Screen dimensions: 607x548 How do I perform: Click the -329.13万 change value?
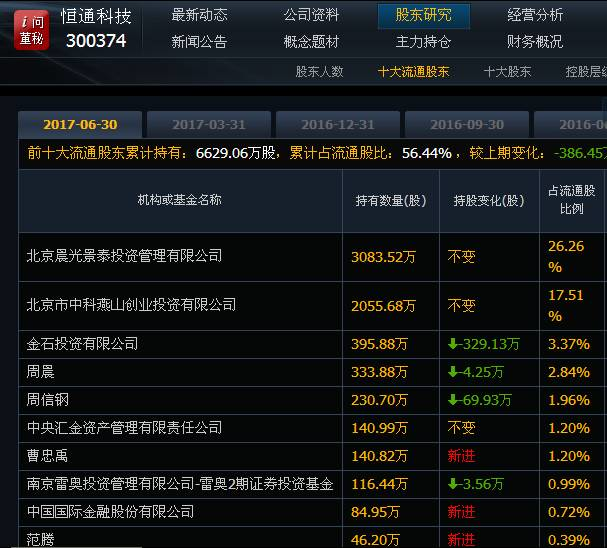(484, 344)
